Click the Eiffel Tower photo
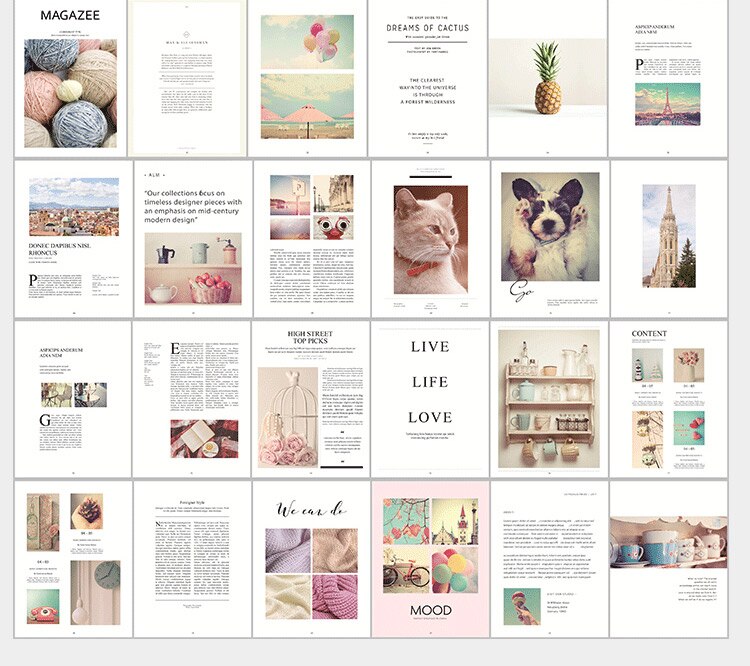The width and height of the screenshot is (750, 666). pyautogui.click(x=667, y=104)
